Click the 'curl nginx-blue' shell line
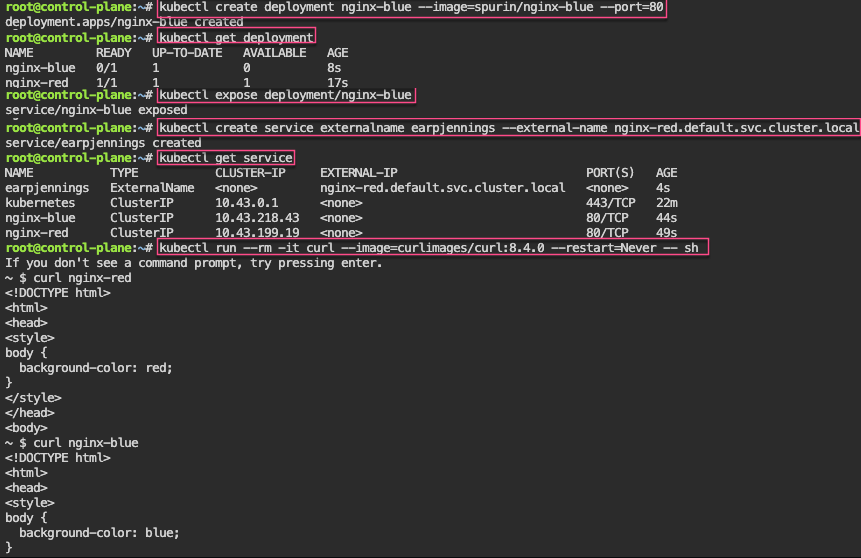This screenshot has width=861, height=558. click(86, 442)
